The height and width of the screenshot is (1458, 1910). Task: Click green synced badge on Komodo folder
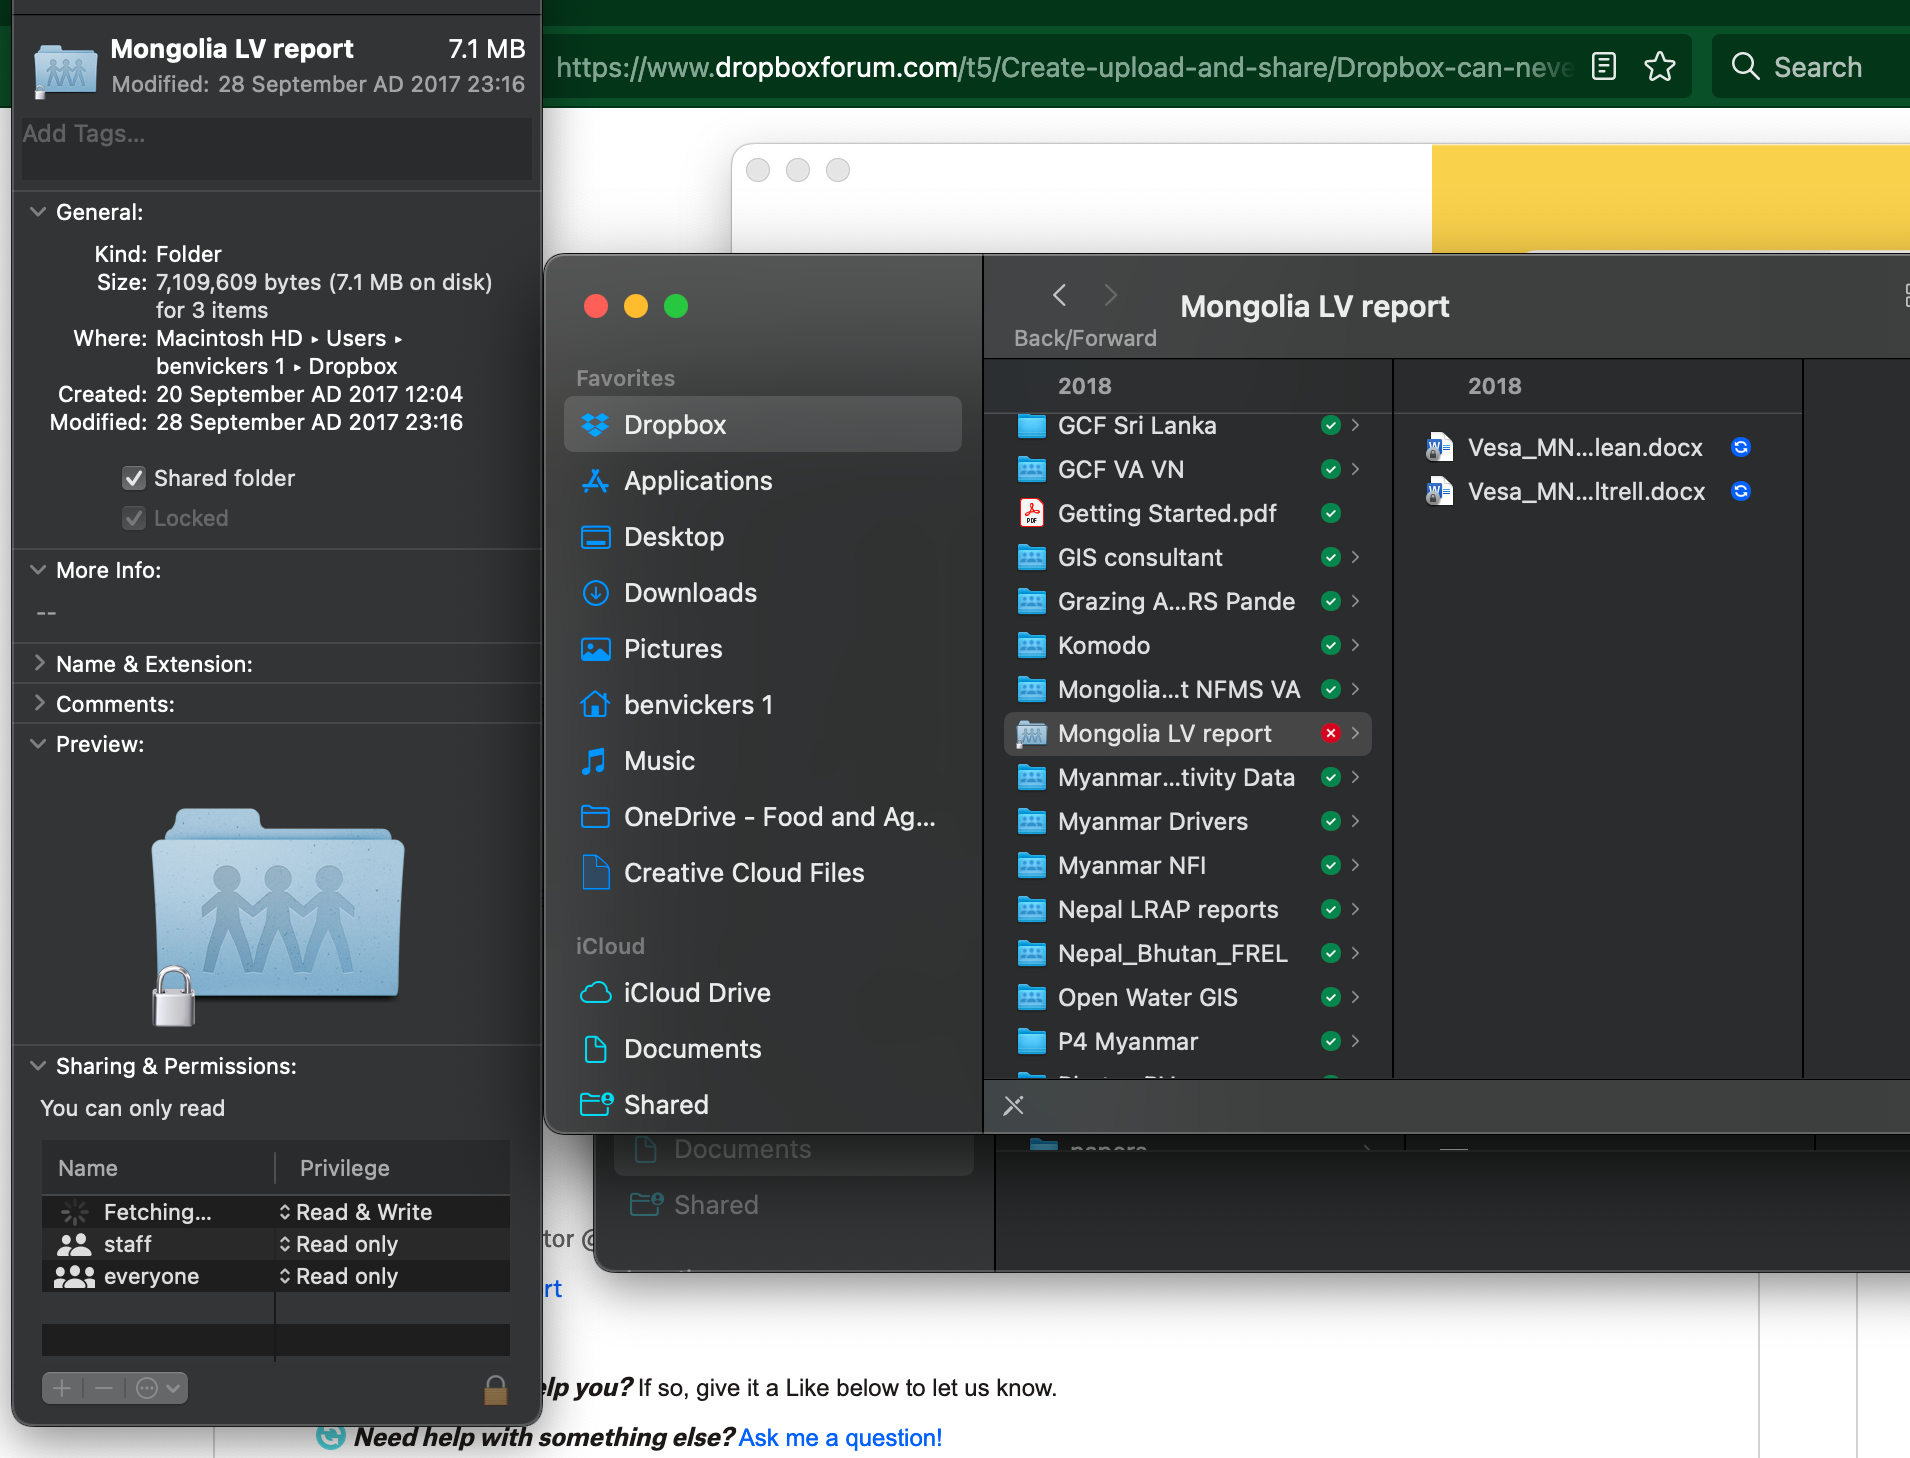point(1330,645)
